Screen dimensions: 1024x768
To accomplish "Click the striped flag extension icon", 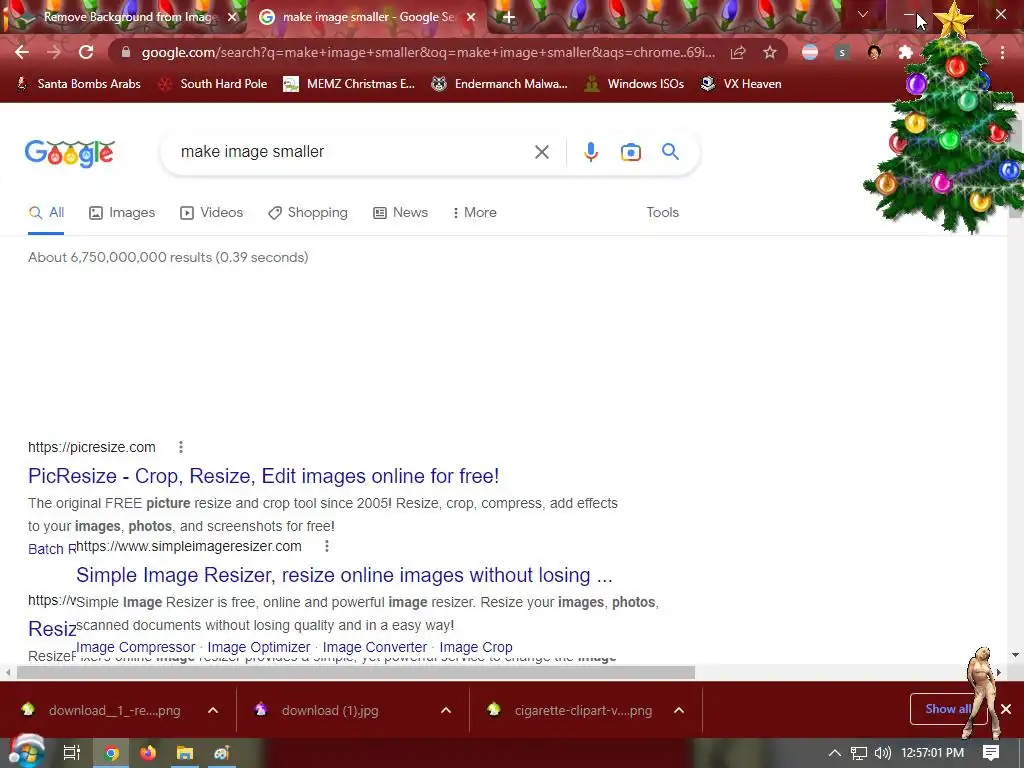I will pos(810,52).
